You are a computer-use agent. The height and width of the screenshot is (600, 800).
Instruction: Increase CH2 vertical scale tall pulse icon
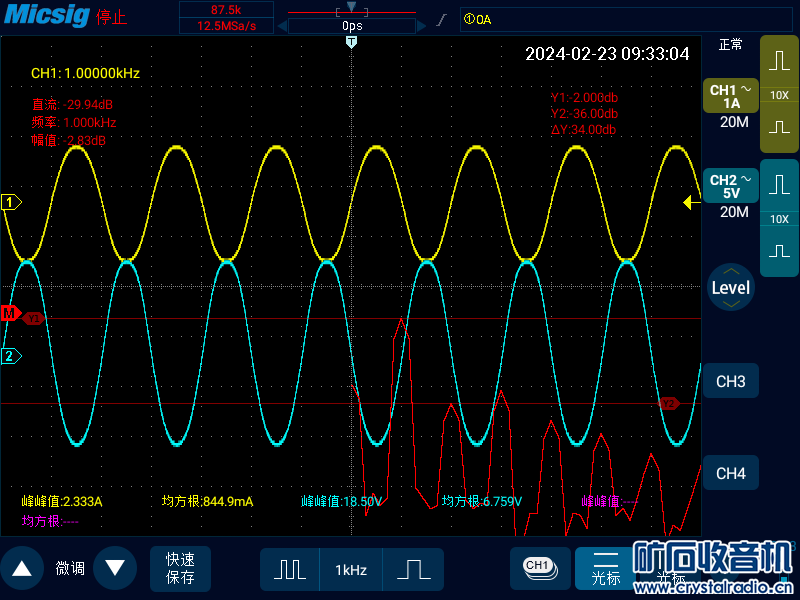(x=779, y=185)
